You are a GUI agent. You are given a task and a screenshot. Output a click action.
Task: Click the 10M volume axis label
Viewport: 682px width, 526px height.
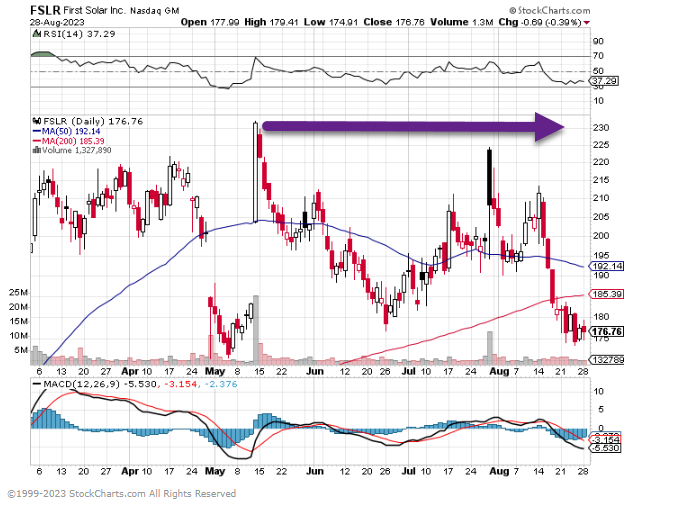coord(18,336)
